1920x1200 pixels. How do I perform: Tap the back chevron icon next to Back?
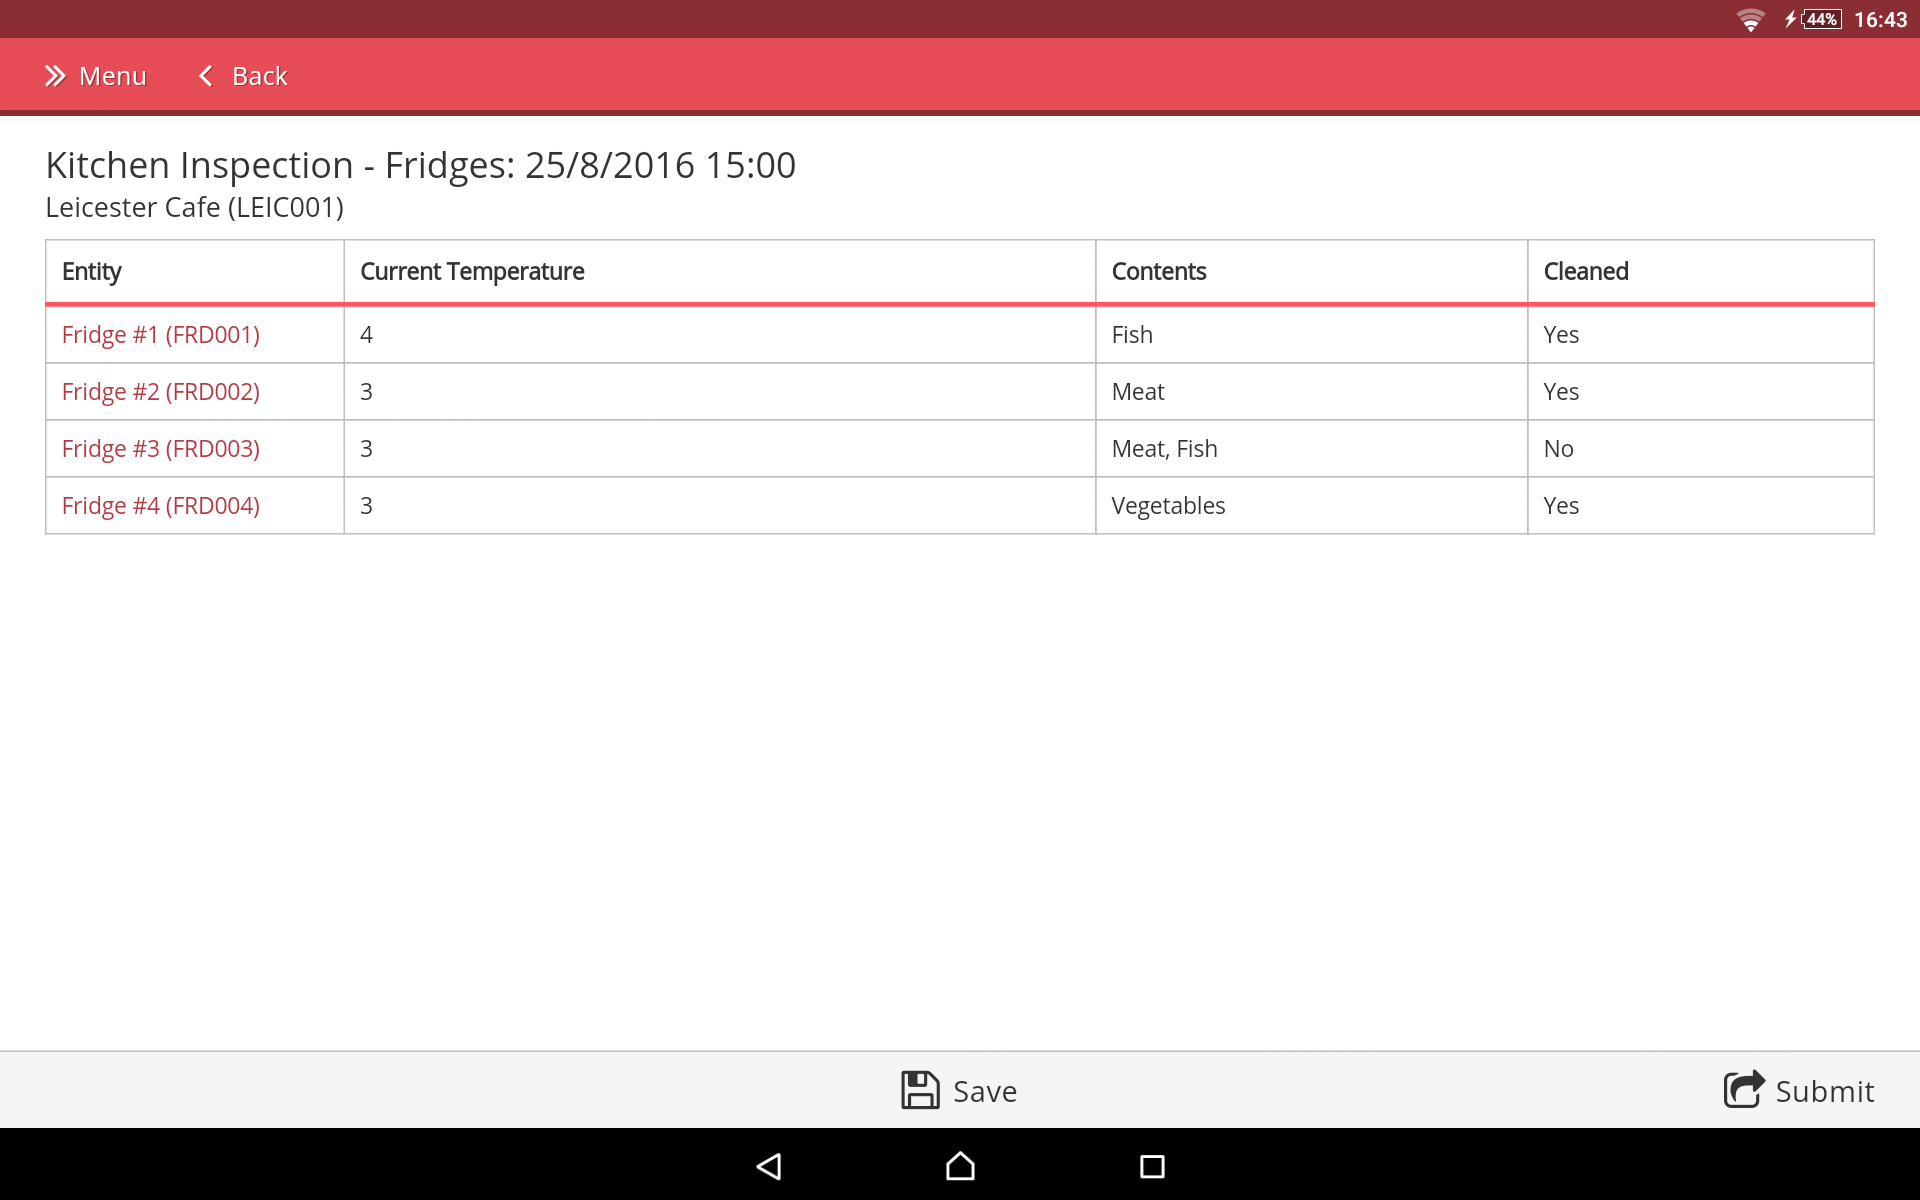[x=205, y=75]
